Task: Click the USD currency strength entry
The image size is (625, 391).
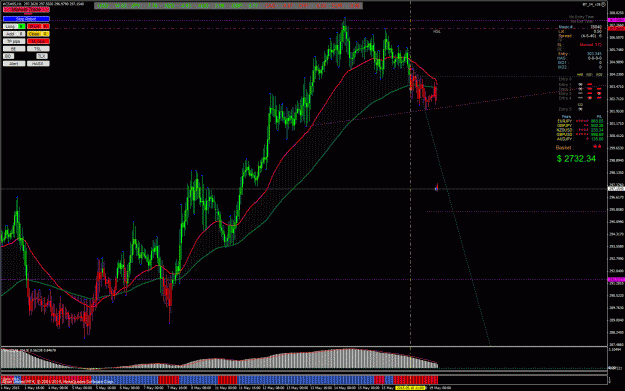Action: click(112, 6)
